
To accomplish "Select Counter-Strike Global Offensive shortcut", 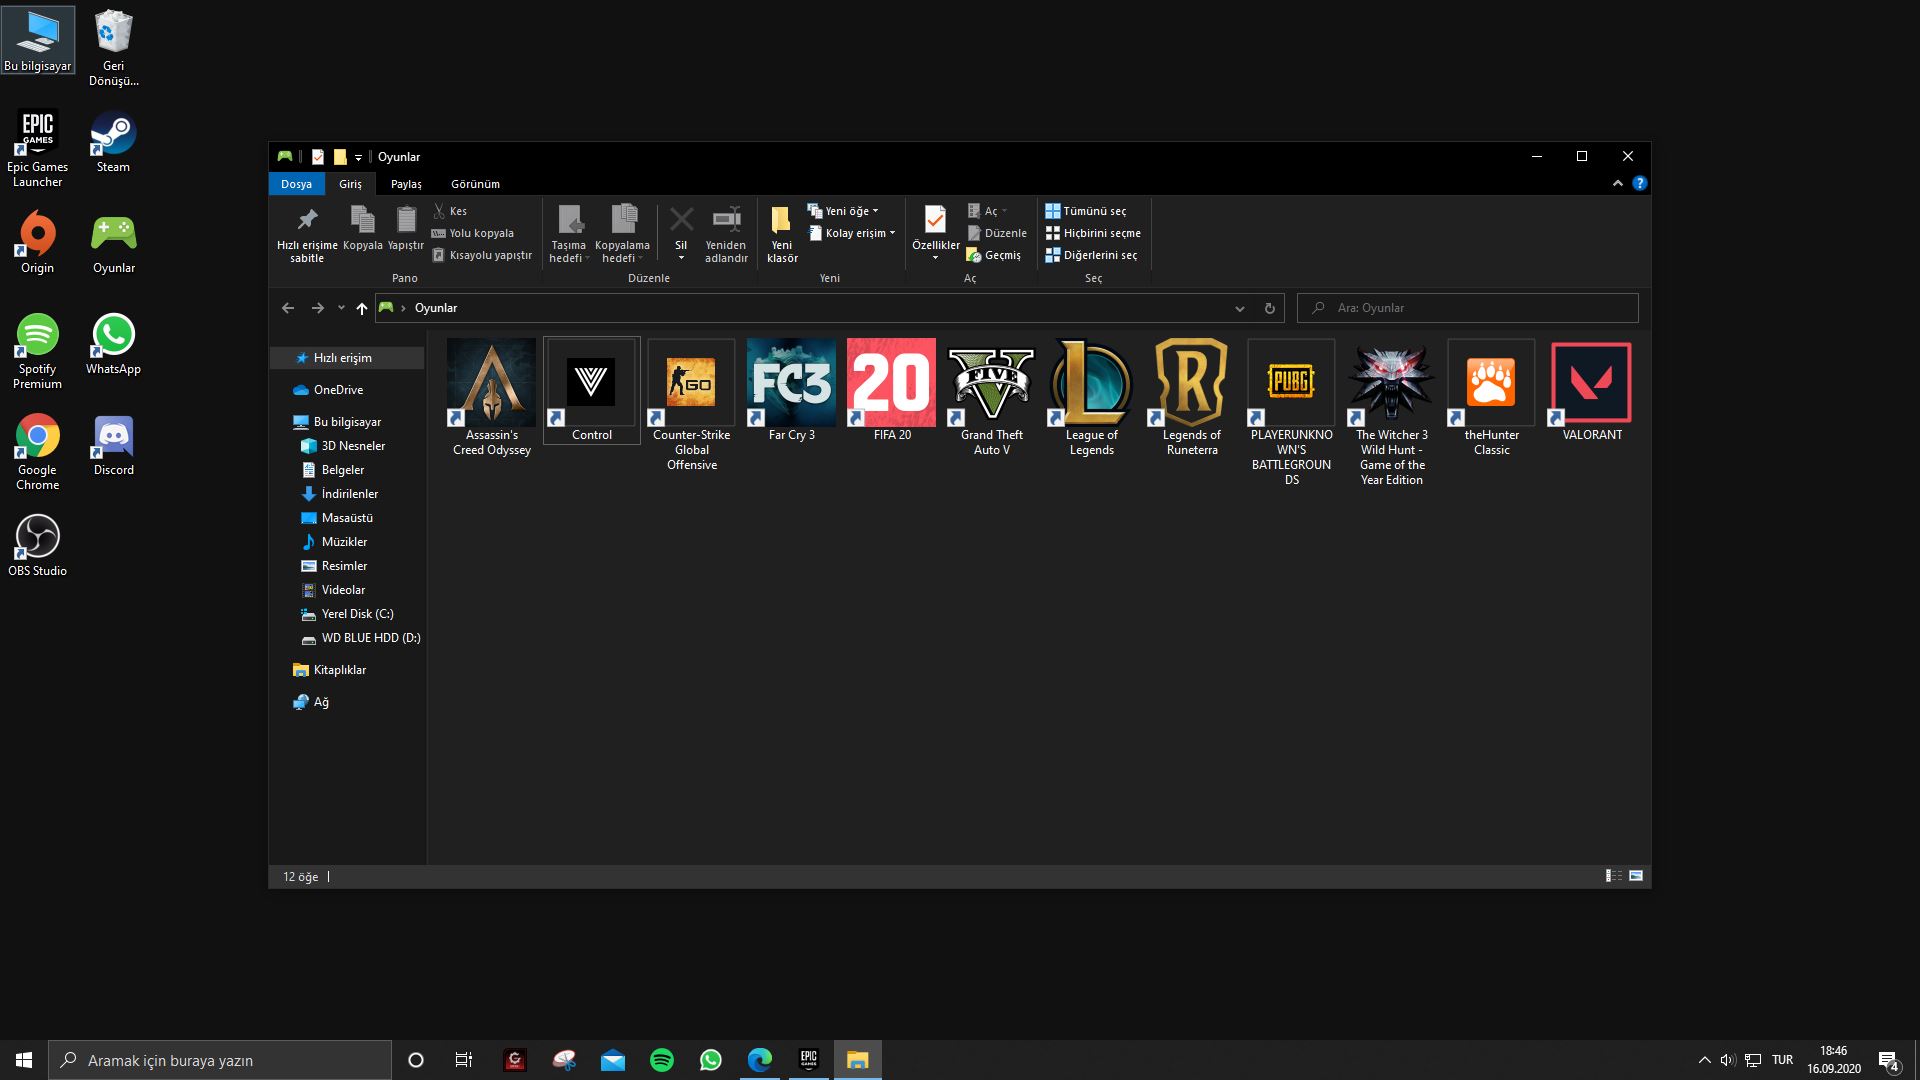I will (x=691, y=405).
